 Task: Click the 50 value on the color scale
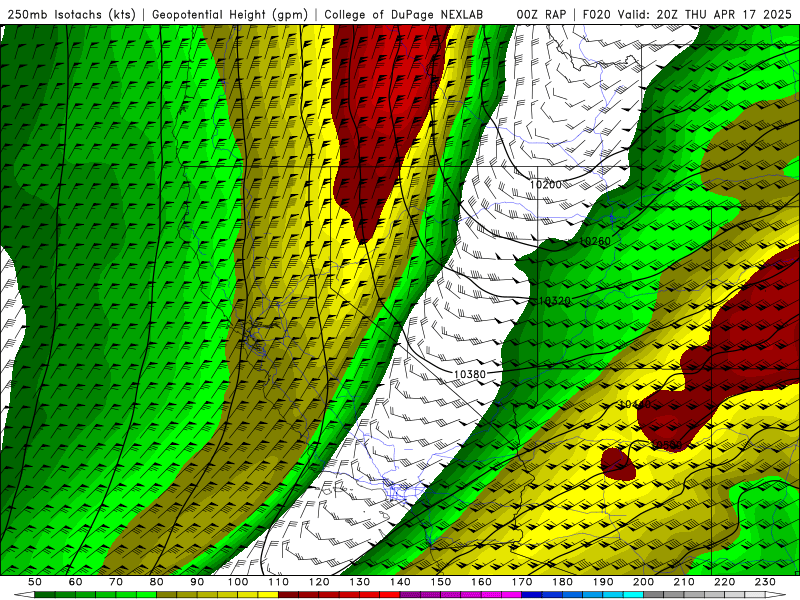click(35, 582)
